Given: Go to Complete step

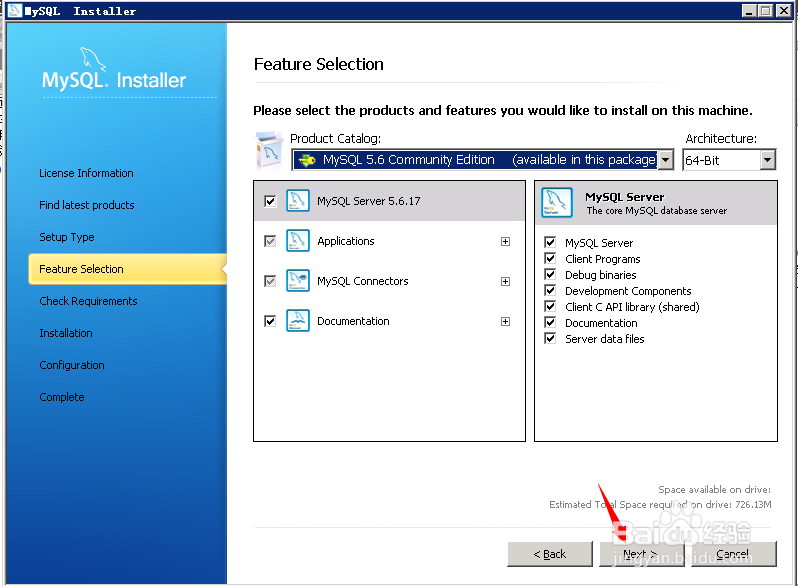Looking at the screenshot, I should point(62,397).
